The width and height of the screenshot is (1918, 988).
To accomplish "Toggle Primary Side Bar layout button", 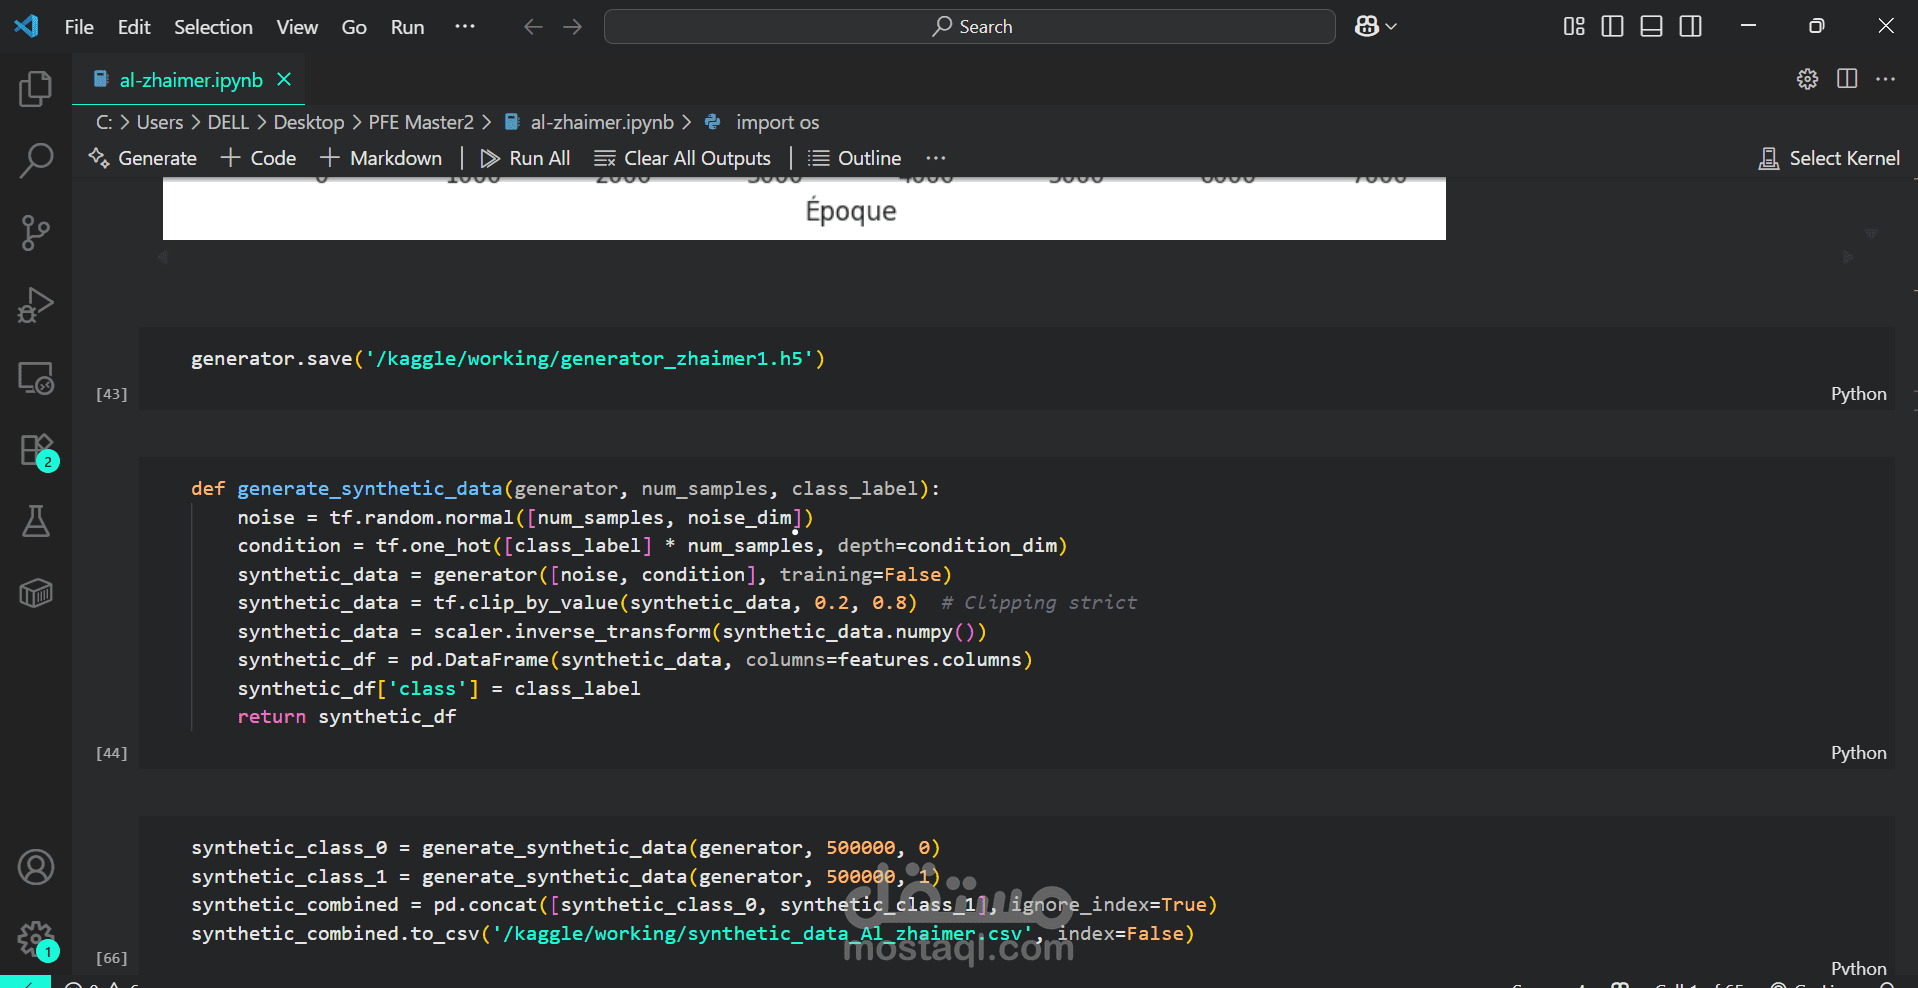I will coord(1612,27).
